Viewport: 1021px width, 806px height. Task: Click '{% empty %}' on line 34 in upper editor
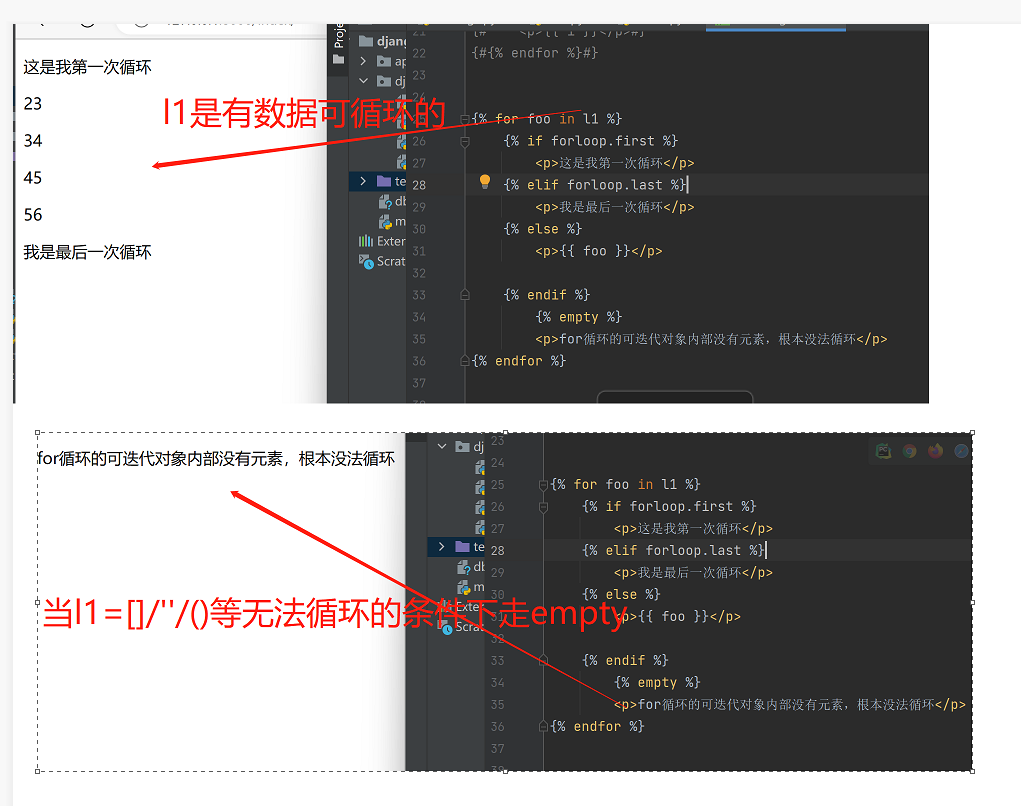click(578, 317)
